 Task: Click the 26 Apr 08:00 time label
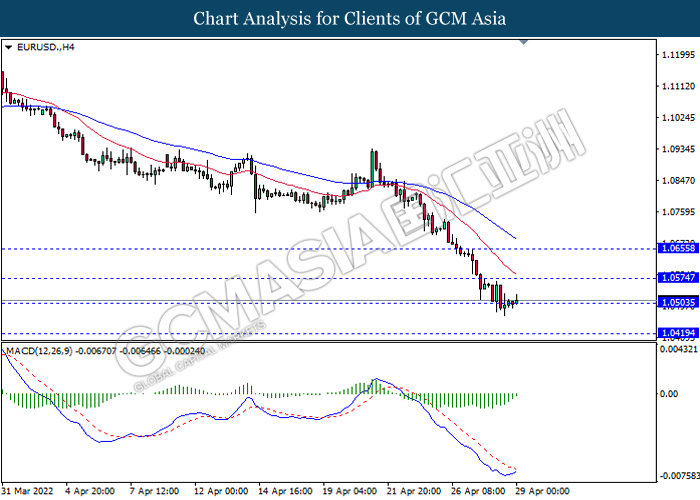coord(478,491)
